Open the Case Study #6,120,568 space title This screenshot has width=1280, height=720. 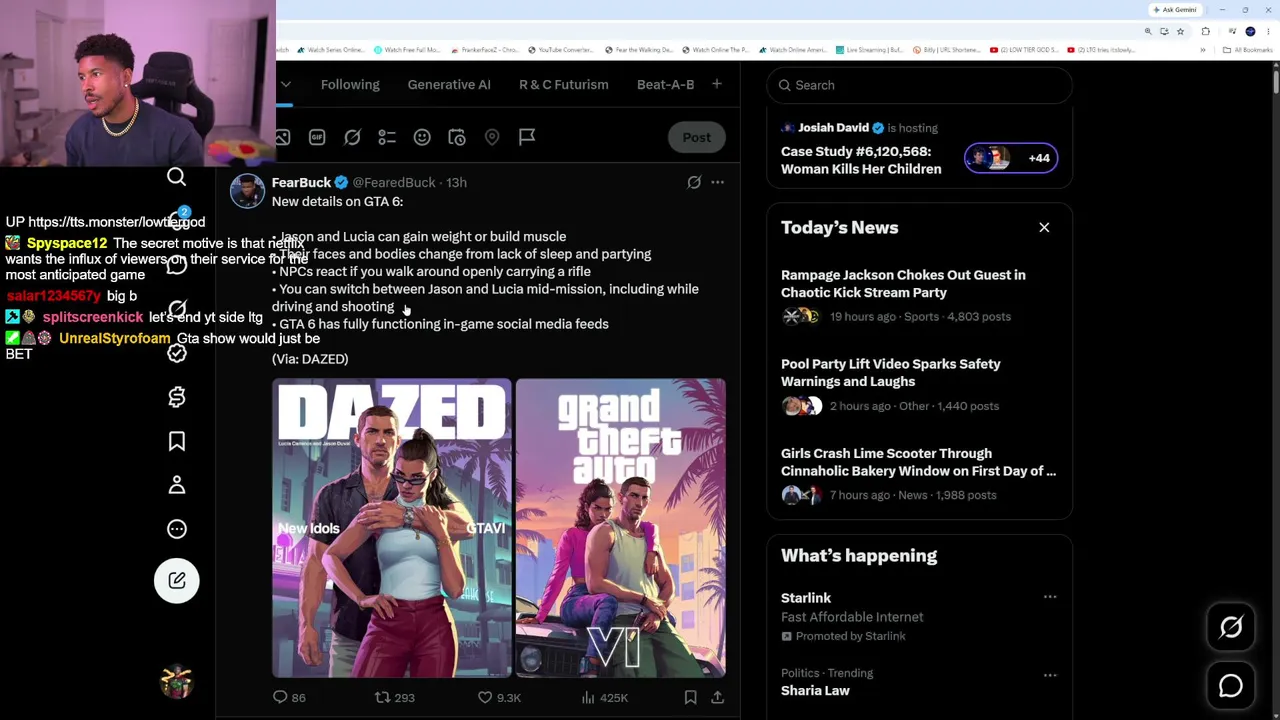(861, 160)
